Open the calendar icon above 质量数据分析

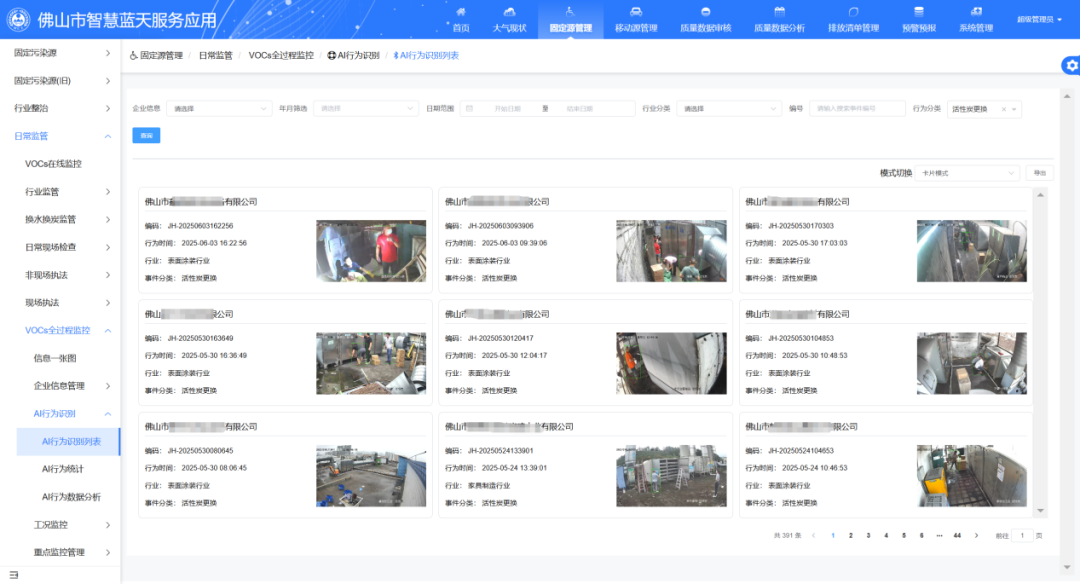pos(780,13)
